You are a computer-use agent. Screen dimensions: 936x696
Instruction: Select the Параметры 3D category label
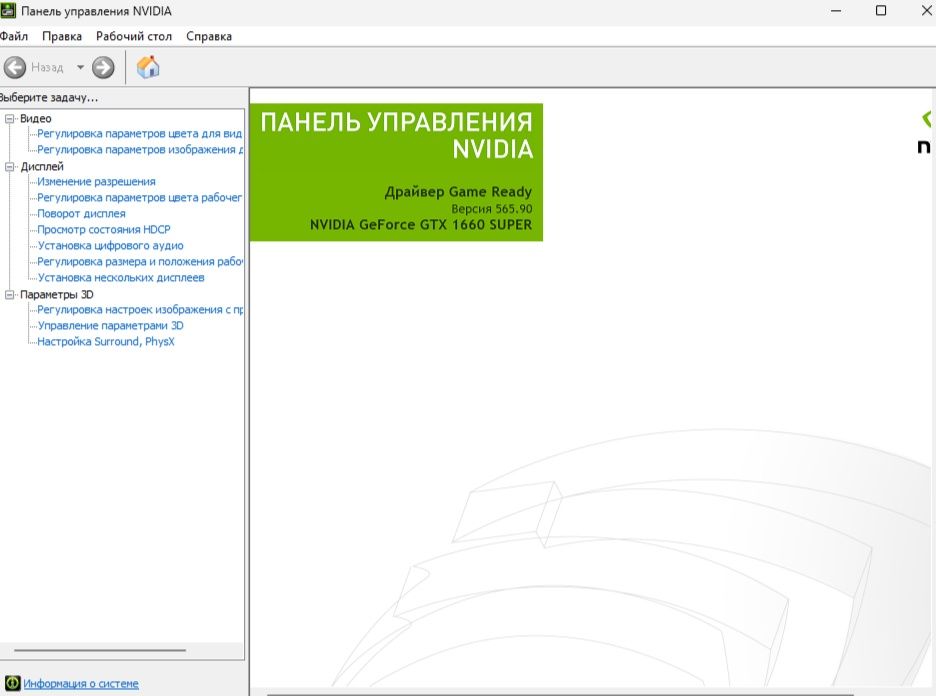pos(57,294)
